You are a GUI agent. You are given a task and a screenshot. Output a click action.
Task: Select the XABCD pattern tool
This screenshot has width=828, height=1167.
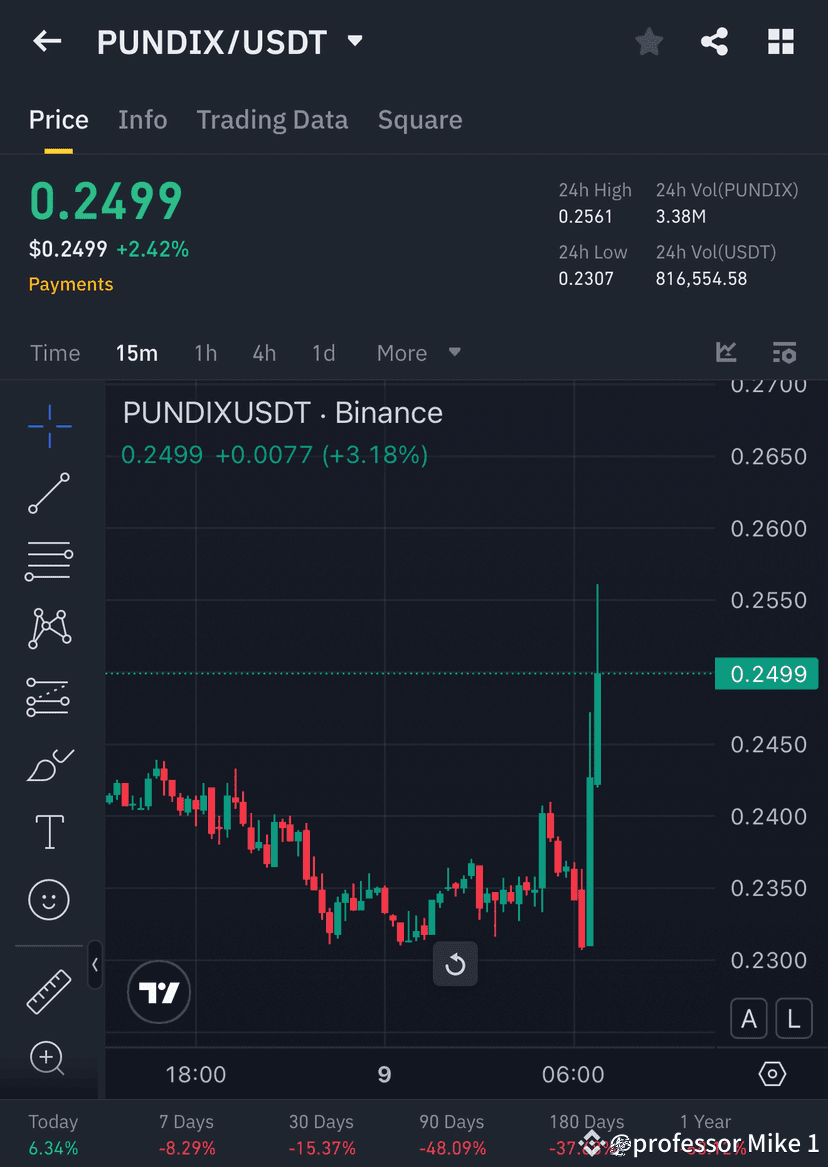coord(48,628)
